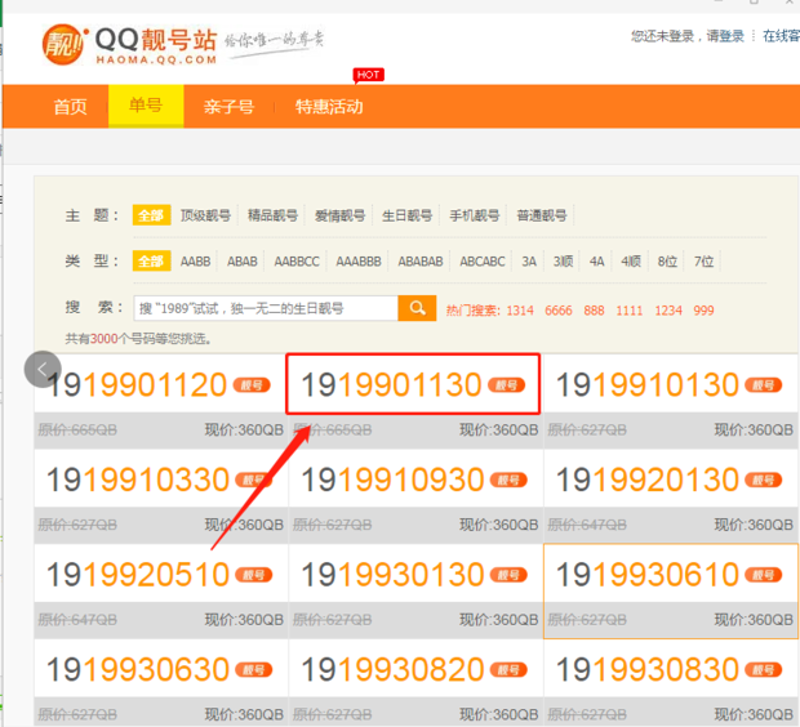Screen dimensions: 800x727
Task: Select number 1919901130
Action: click(x=391, y=385)
